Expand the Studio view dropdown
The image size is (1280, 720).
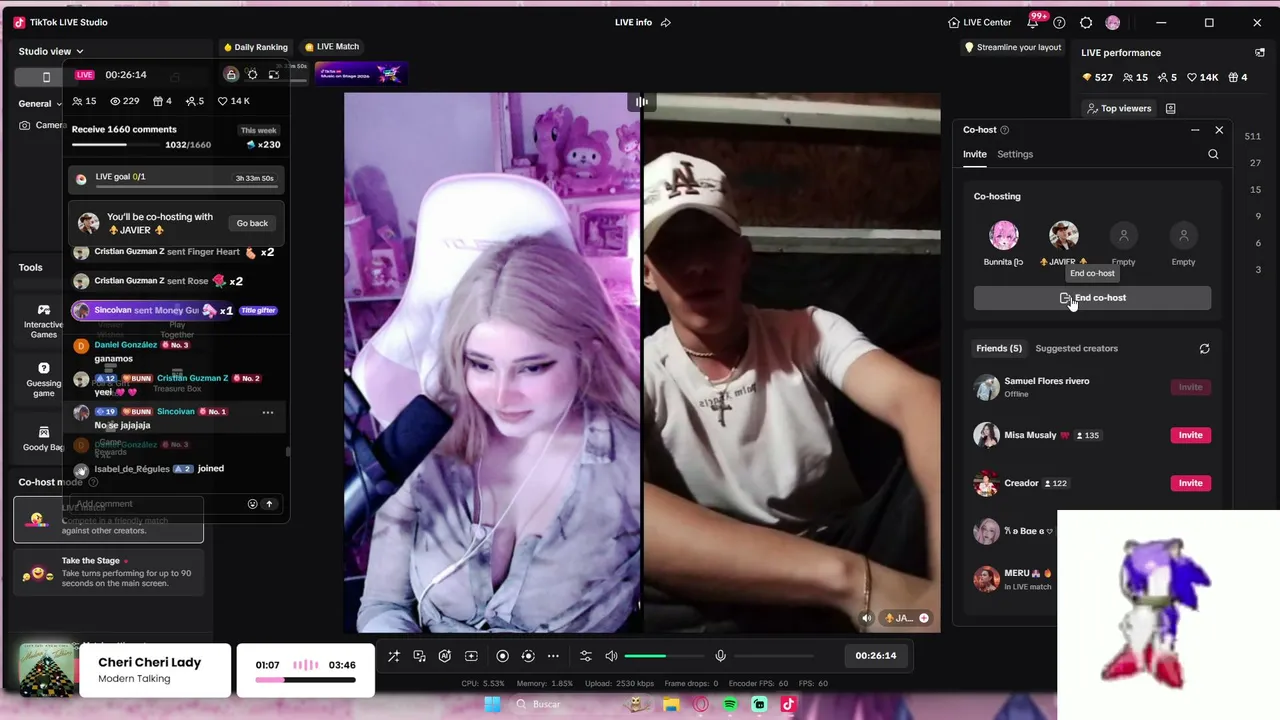(x=51, y=51)
